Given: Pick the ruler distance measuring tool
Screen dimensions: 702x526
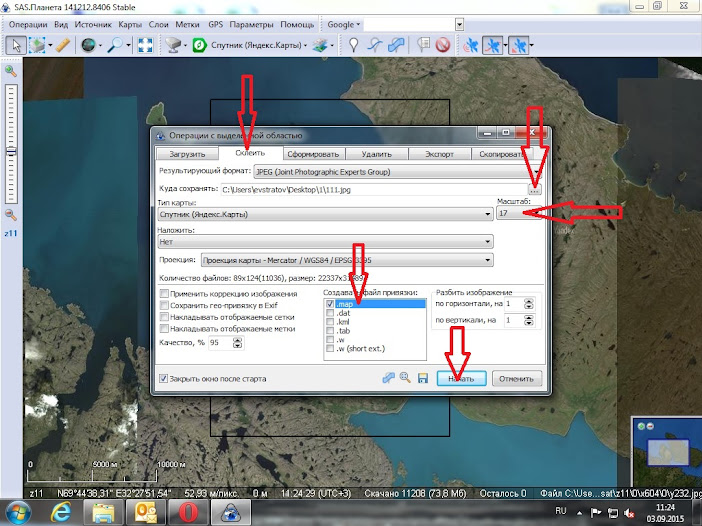Looking at the screenshot, I should [x=63, y=45].
